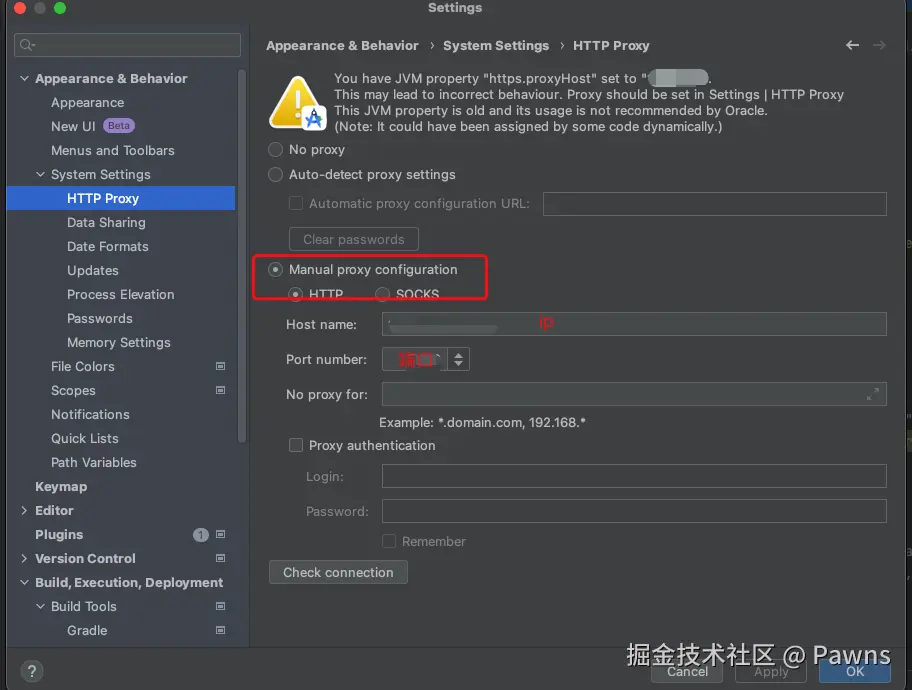
Task: Open Appearance settings page
Action: pos(88,102)
